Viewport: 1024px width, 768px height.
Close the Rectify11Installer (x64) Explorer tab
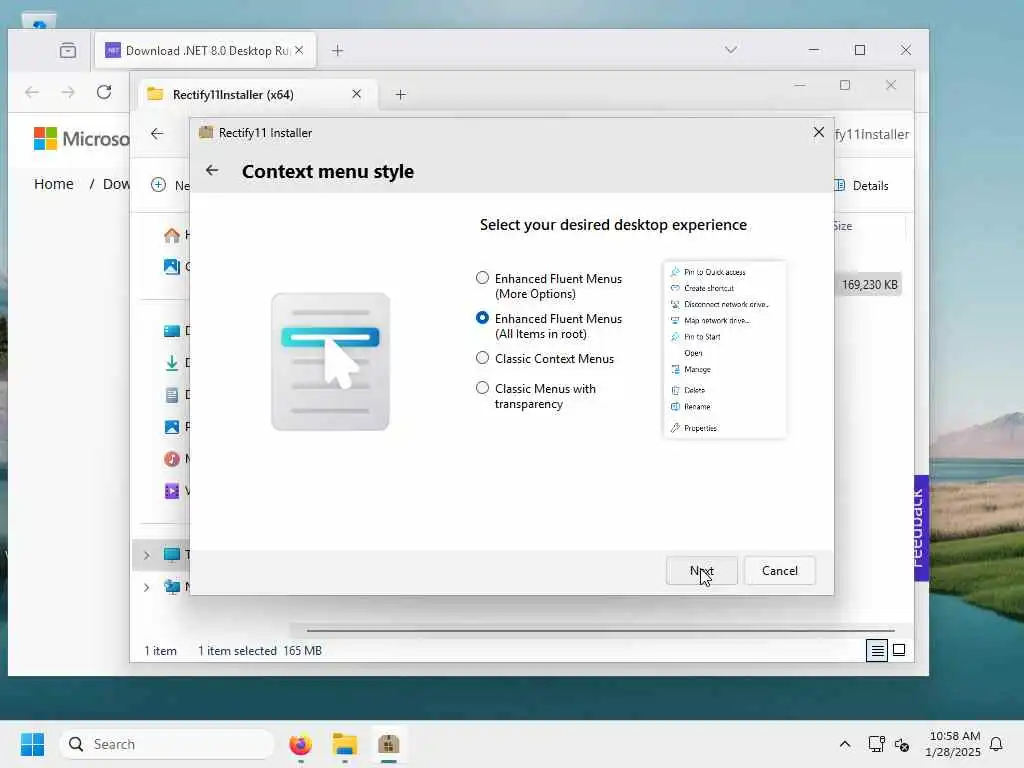coord(357,94)
